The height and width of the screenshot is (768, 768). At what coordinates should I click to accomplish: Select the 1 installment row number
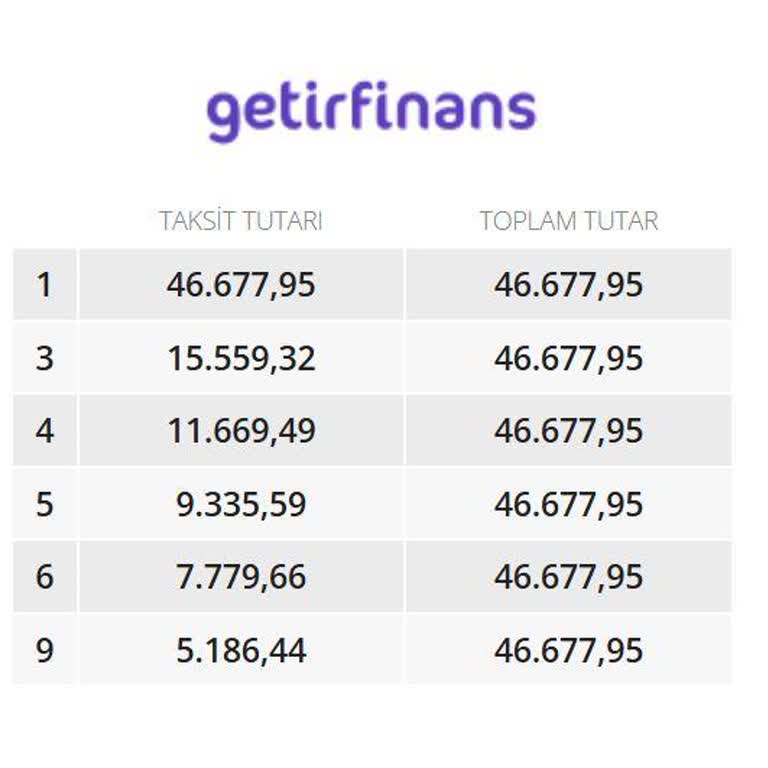pos(44,285)
